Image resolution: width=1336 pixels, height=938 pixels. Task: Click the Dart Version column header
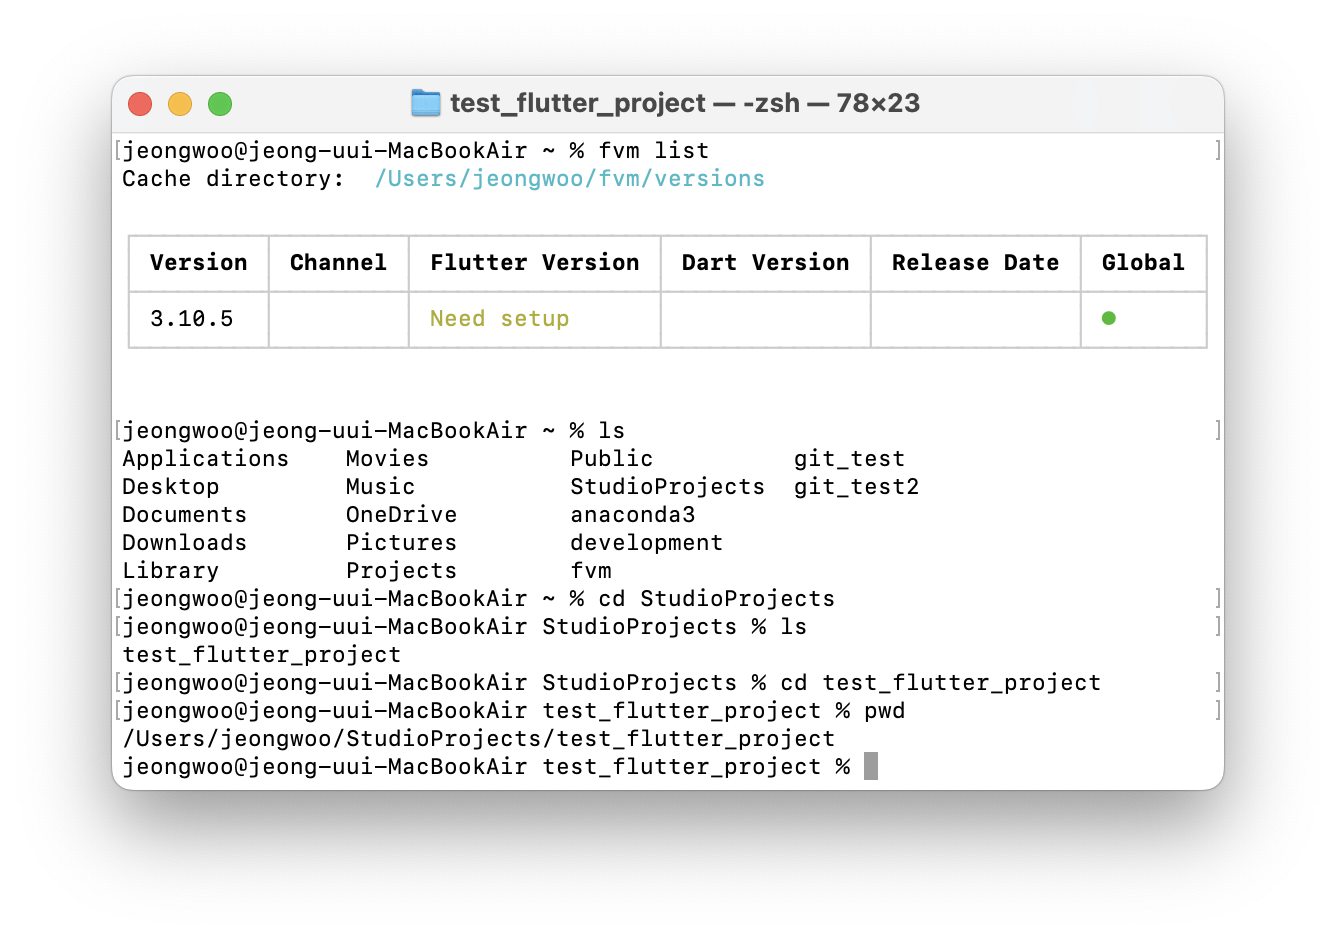click(x=765, y=263)
